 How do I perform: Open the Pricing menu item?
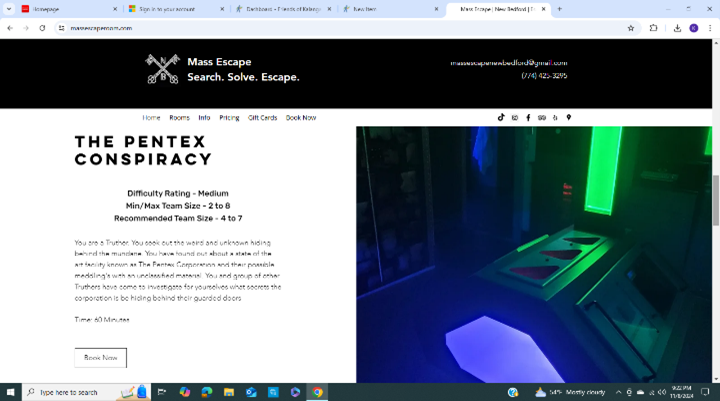229,118
